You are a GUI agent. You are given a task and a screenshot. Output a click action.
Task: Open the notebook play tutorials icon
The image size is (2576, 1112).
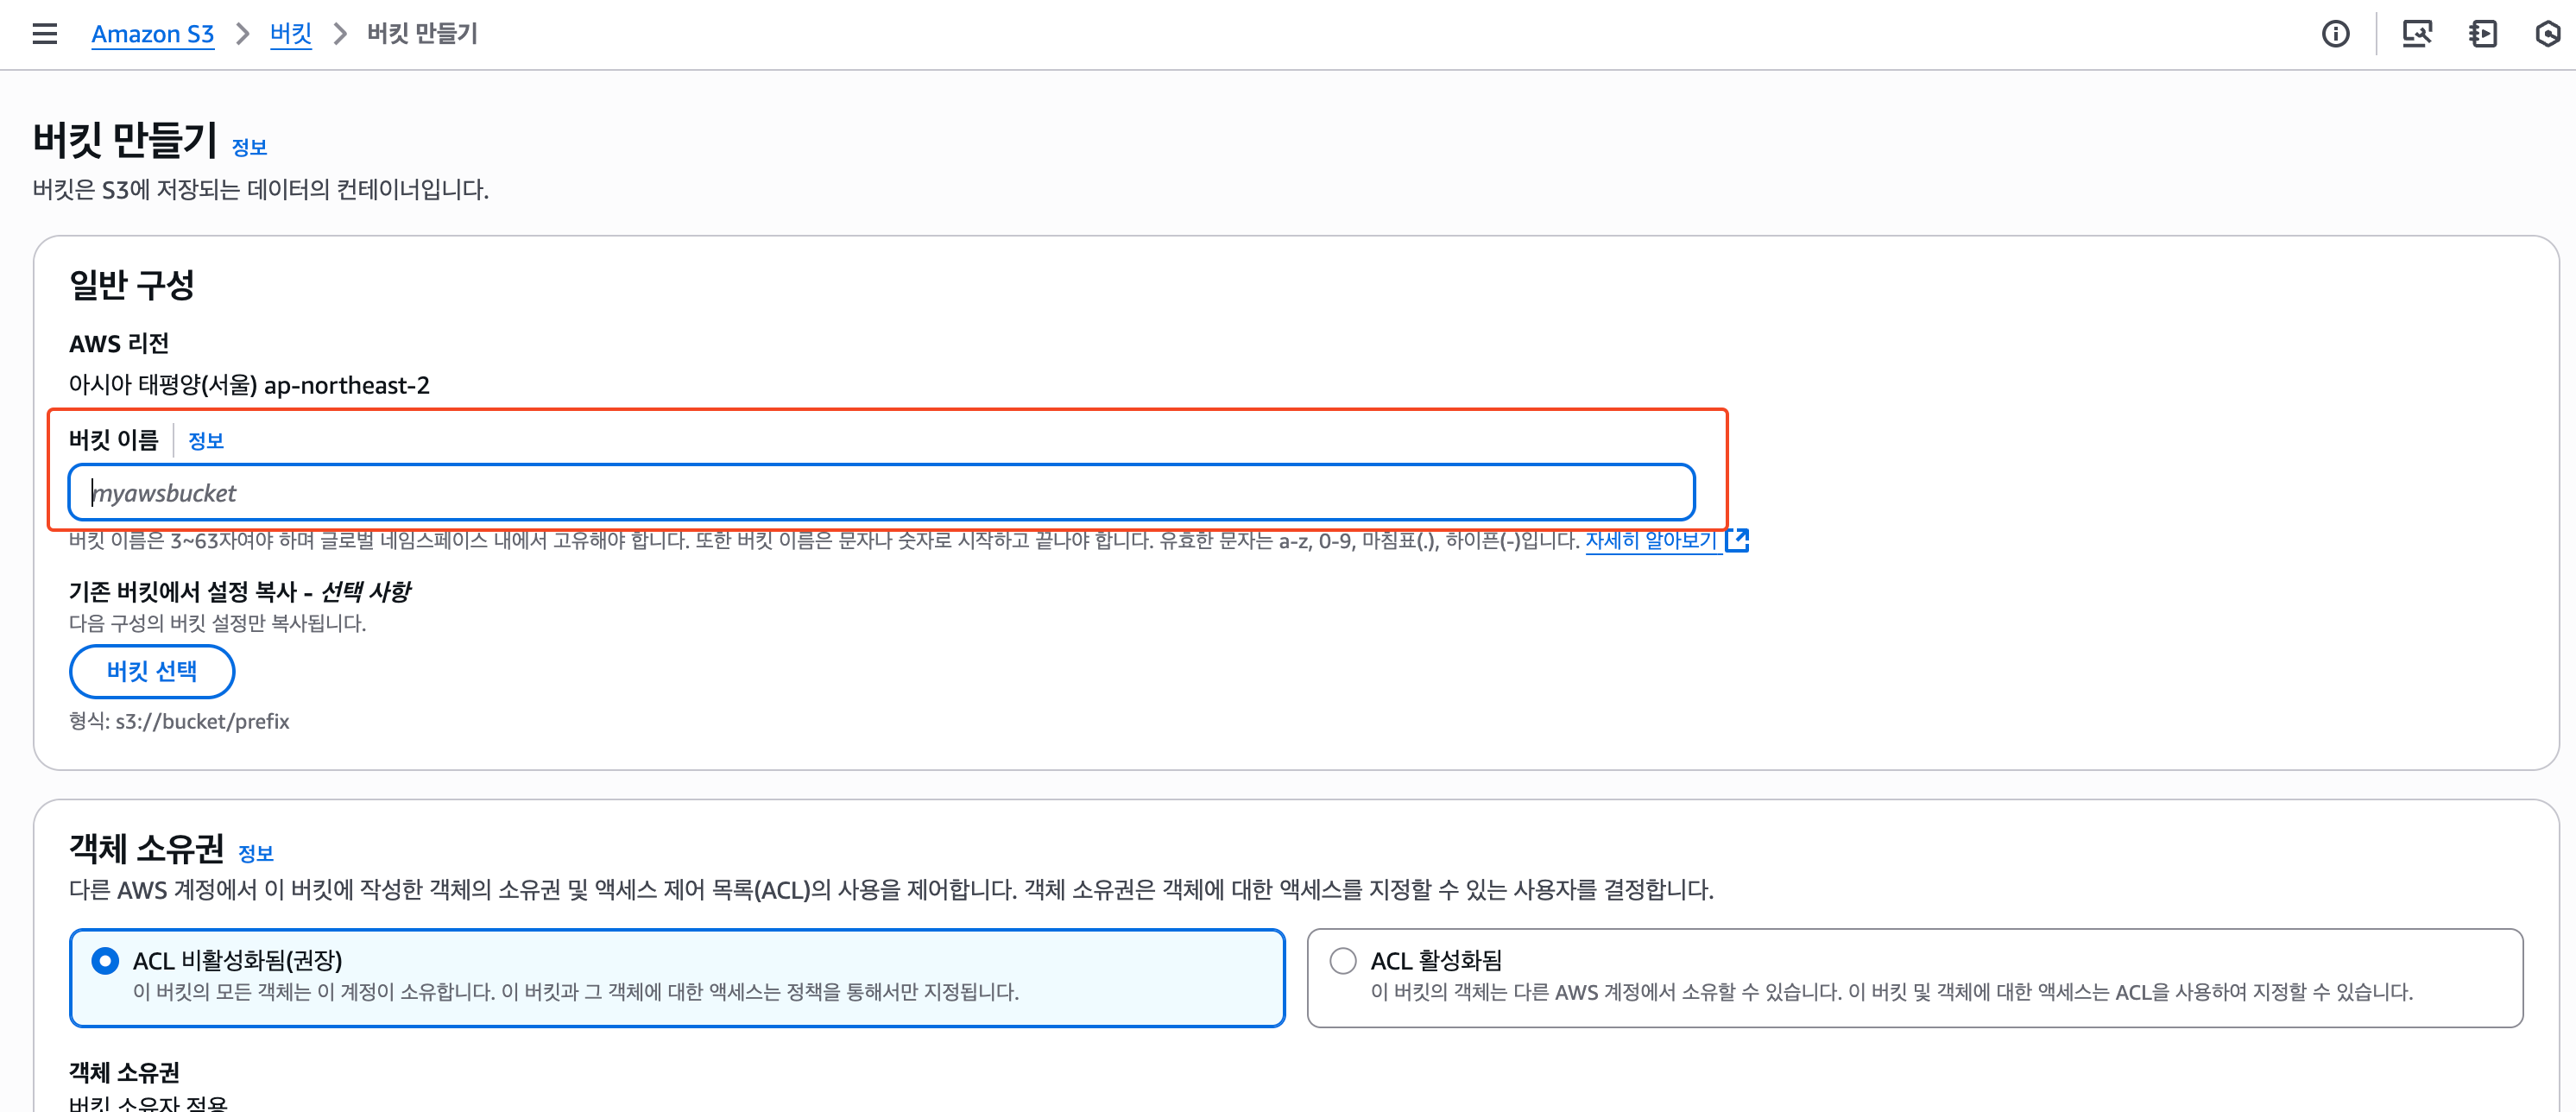[2482, 34]
